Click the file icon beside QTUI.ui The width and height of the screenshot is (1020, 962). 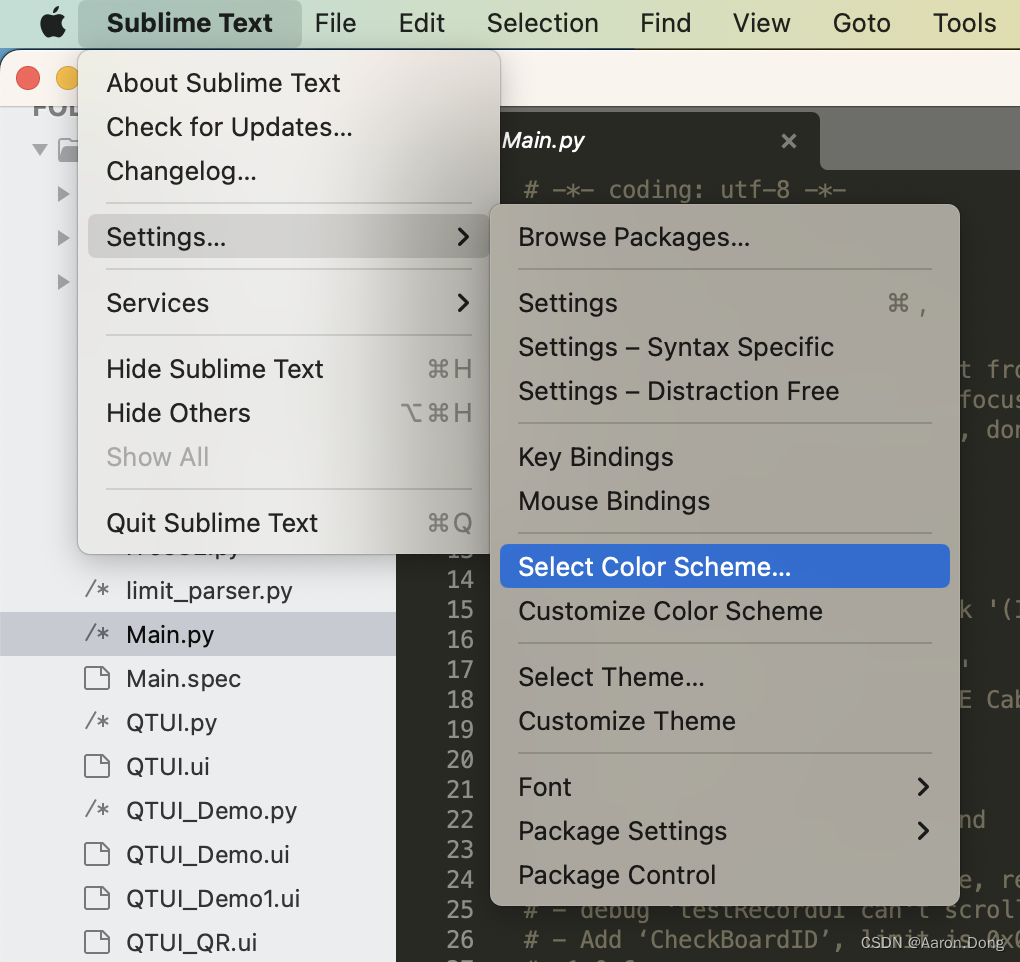coord(97,766)
